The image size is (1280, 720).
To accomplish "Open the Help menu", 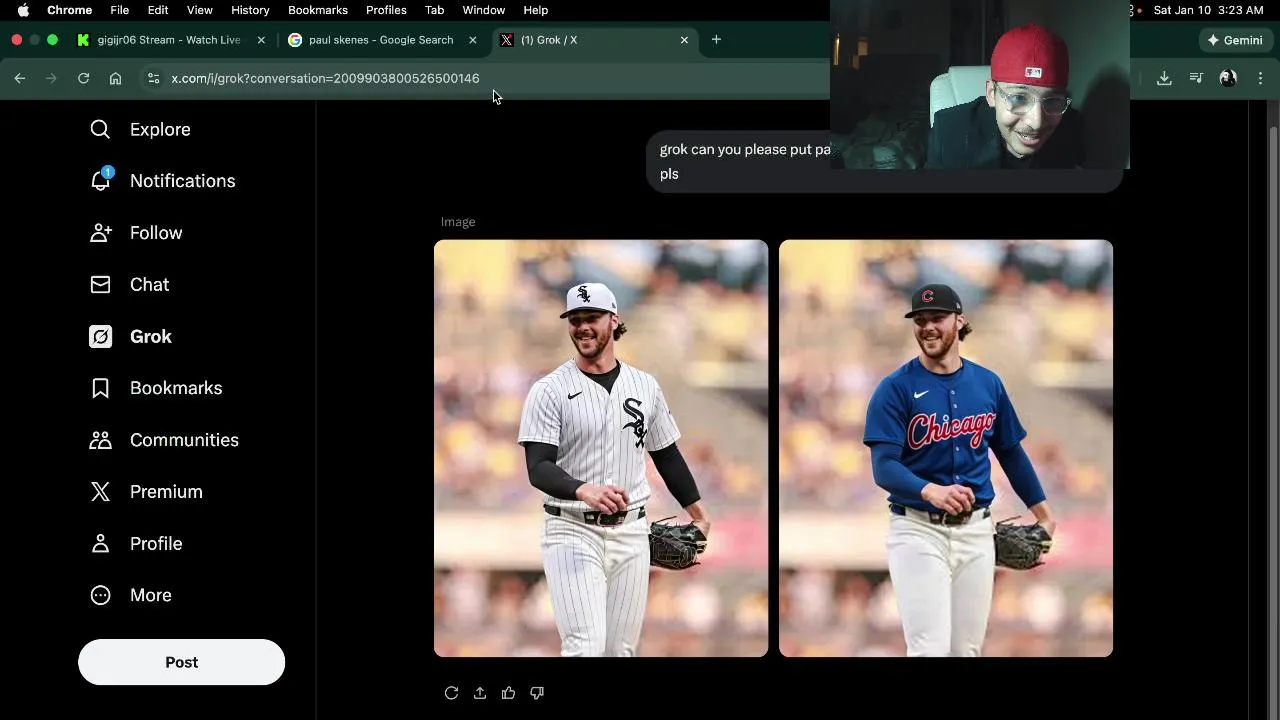I will [x=536, y=10].
